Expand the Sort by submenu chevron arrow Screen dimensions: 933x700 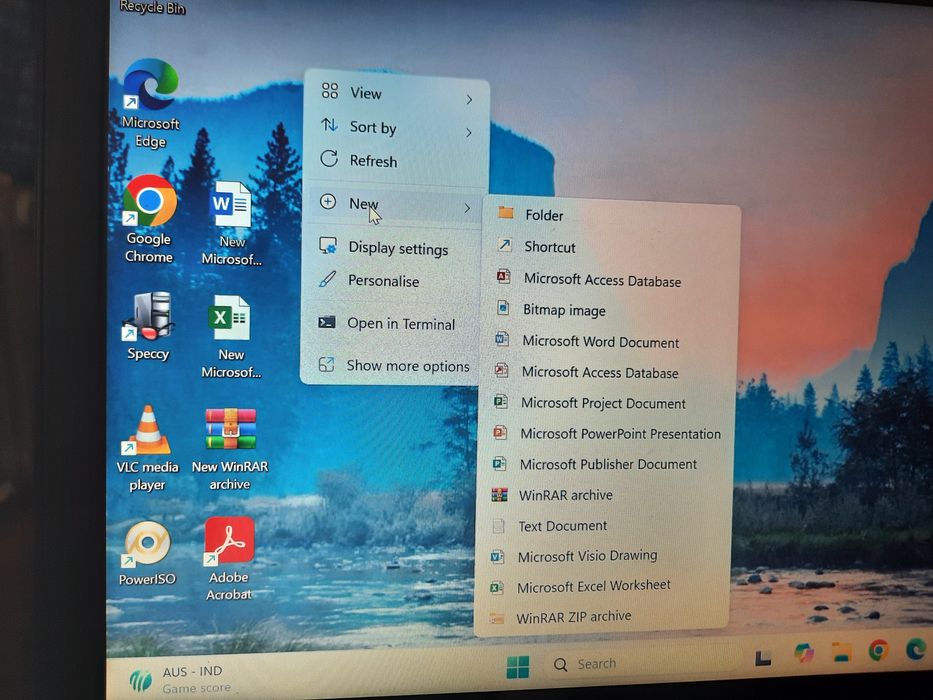pos(469,132)
